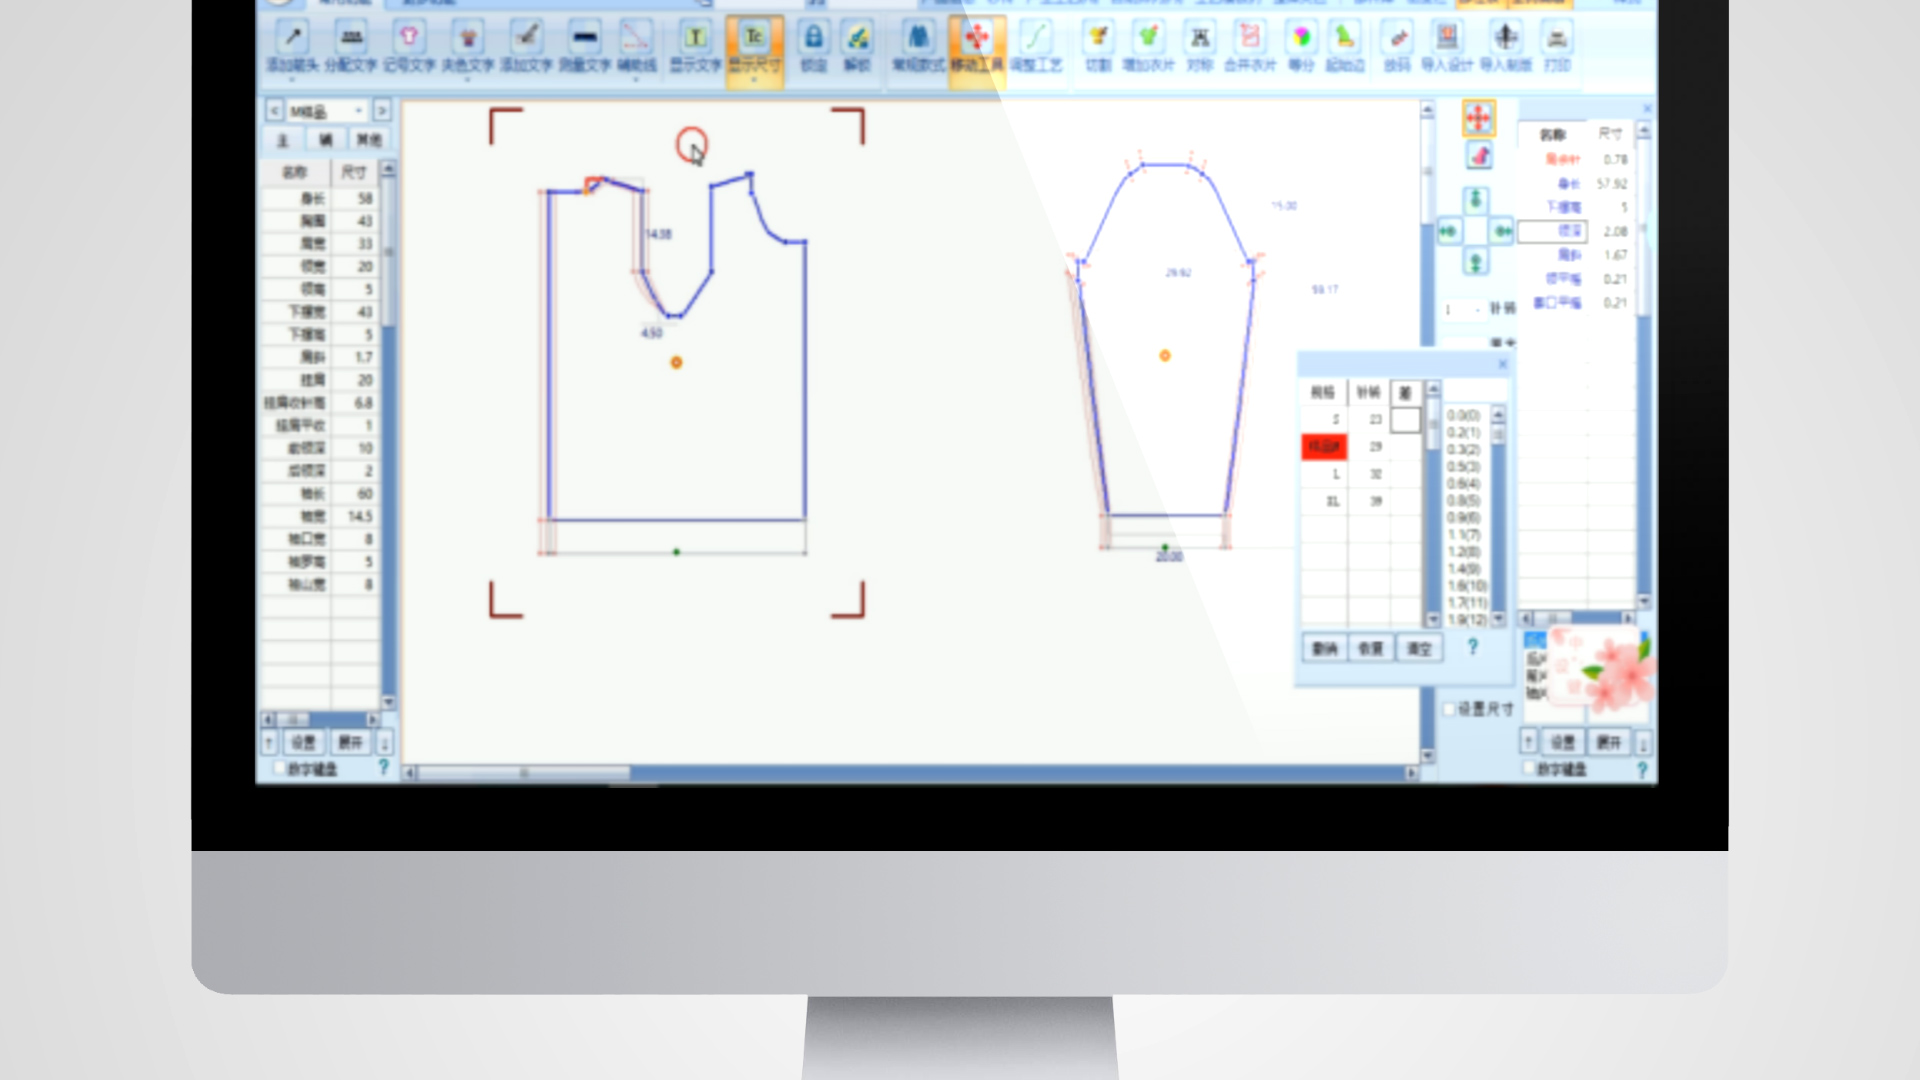Click the canvas horizontal scrollbar thumb
This screenshot has width=1920, height=1080.
click(x=524, y=773)
